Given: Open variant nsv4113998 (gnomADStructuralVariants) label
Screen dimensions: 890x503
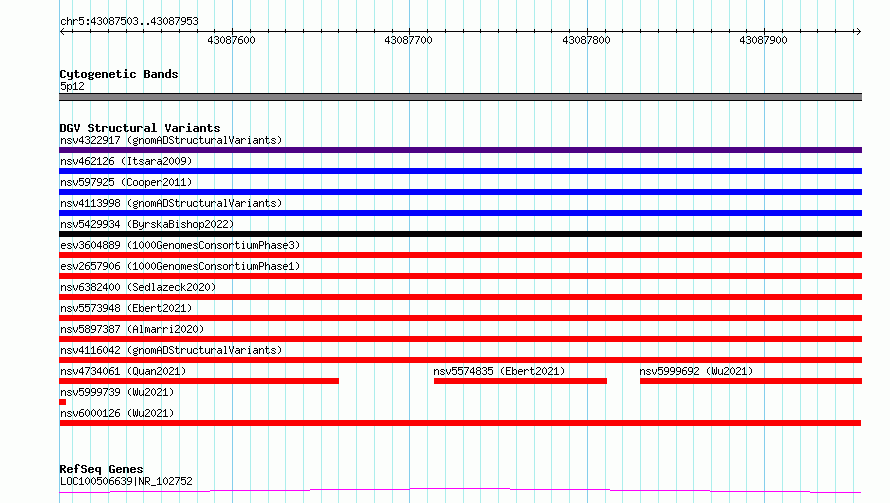Looking at the screenshot, I should point(171,203).
